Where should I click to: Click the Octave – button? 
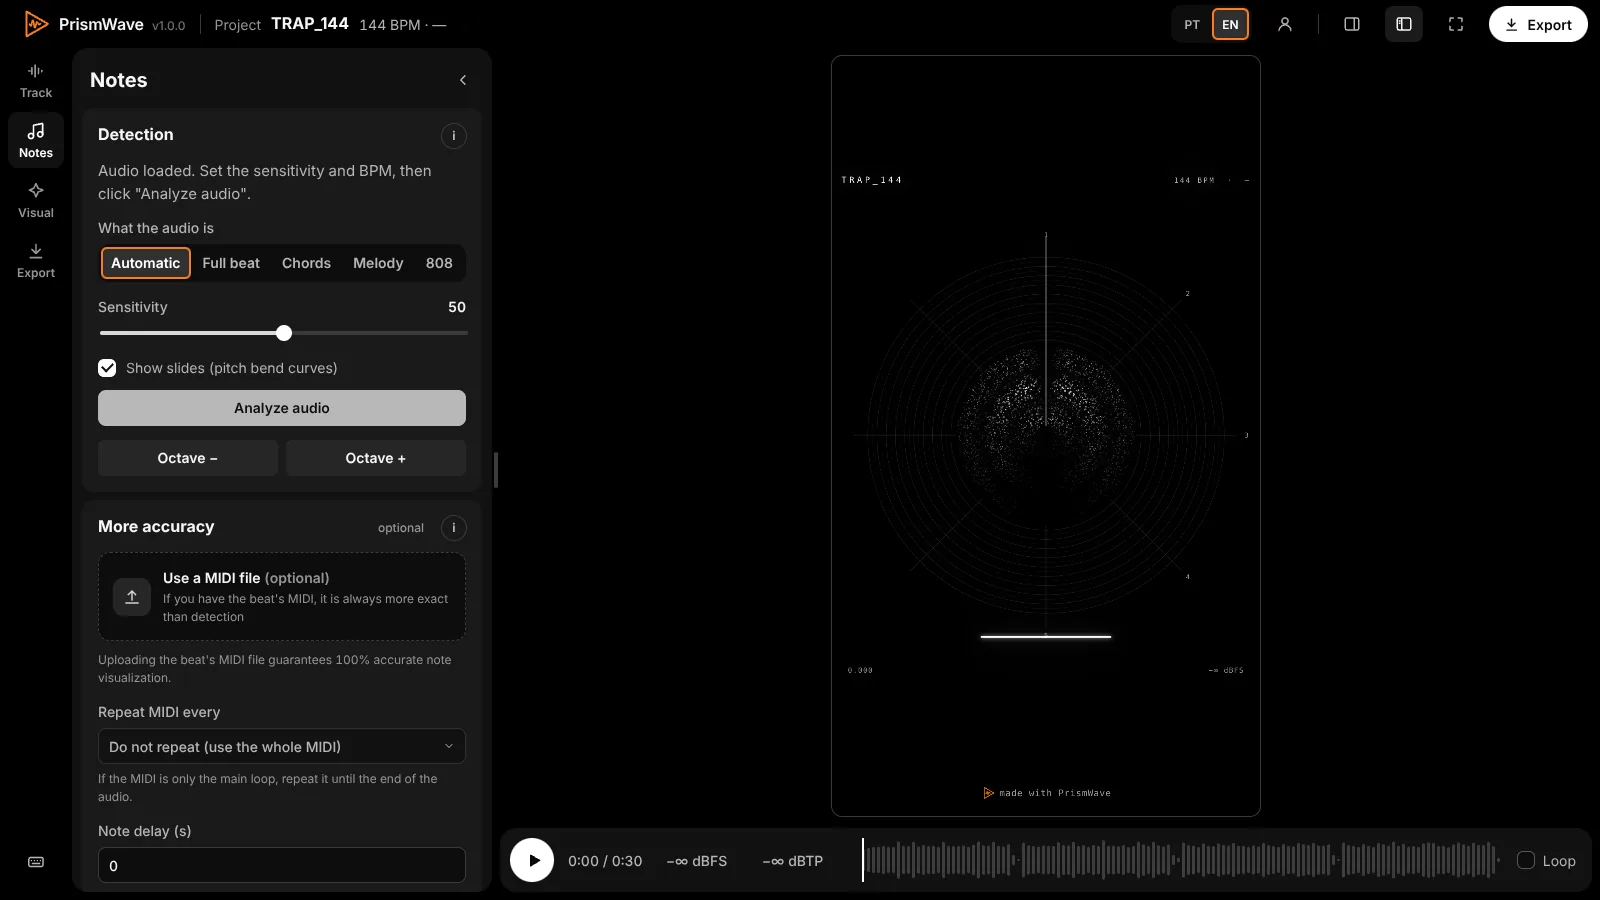coord(188,458)
